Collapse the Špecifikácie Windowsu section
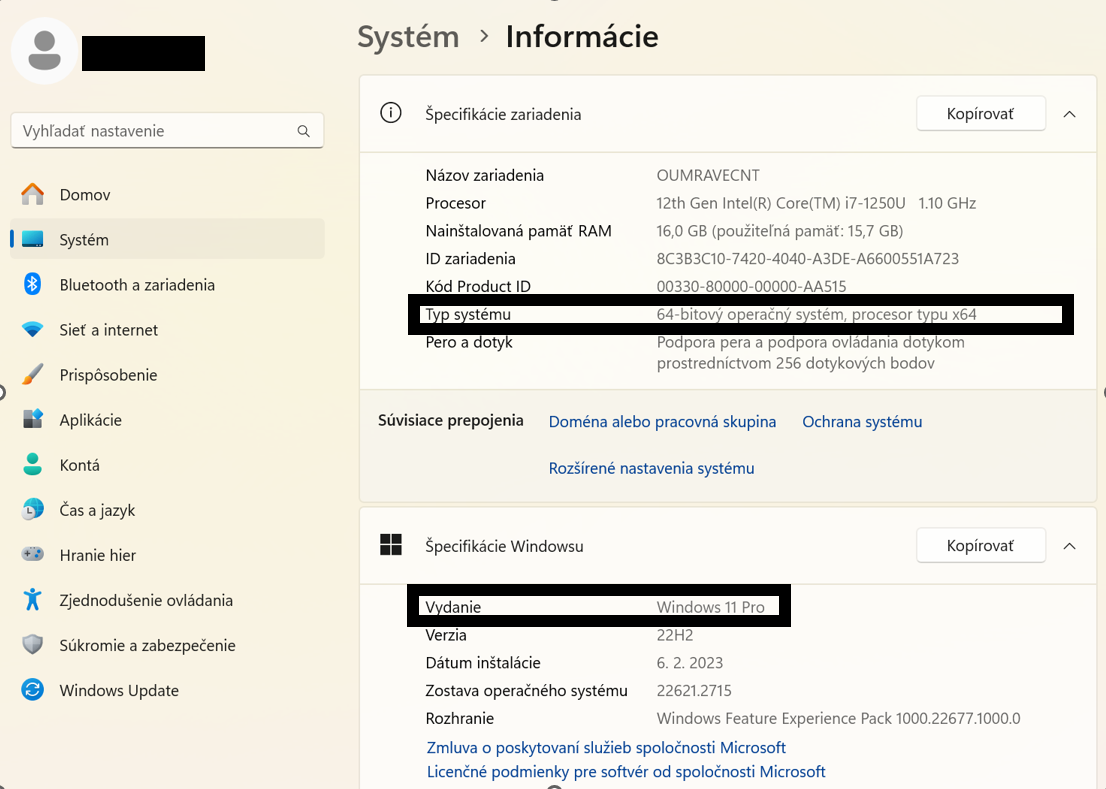This screenshot has height=789, width=1106. tap(1069, 546)
